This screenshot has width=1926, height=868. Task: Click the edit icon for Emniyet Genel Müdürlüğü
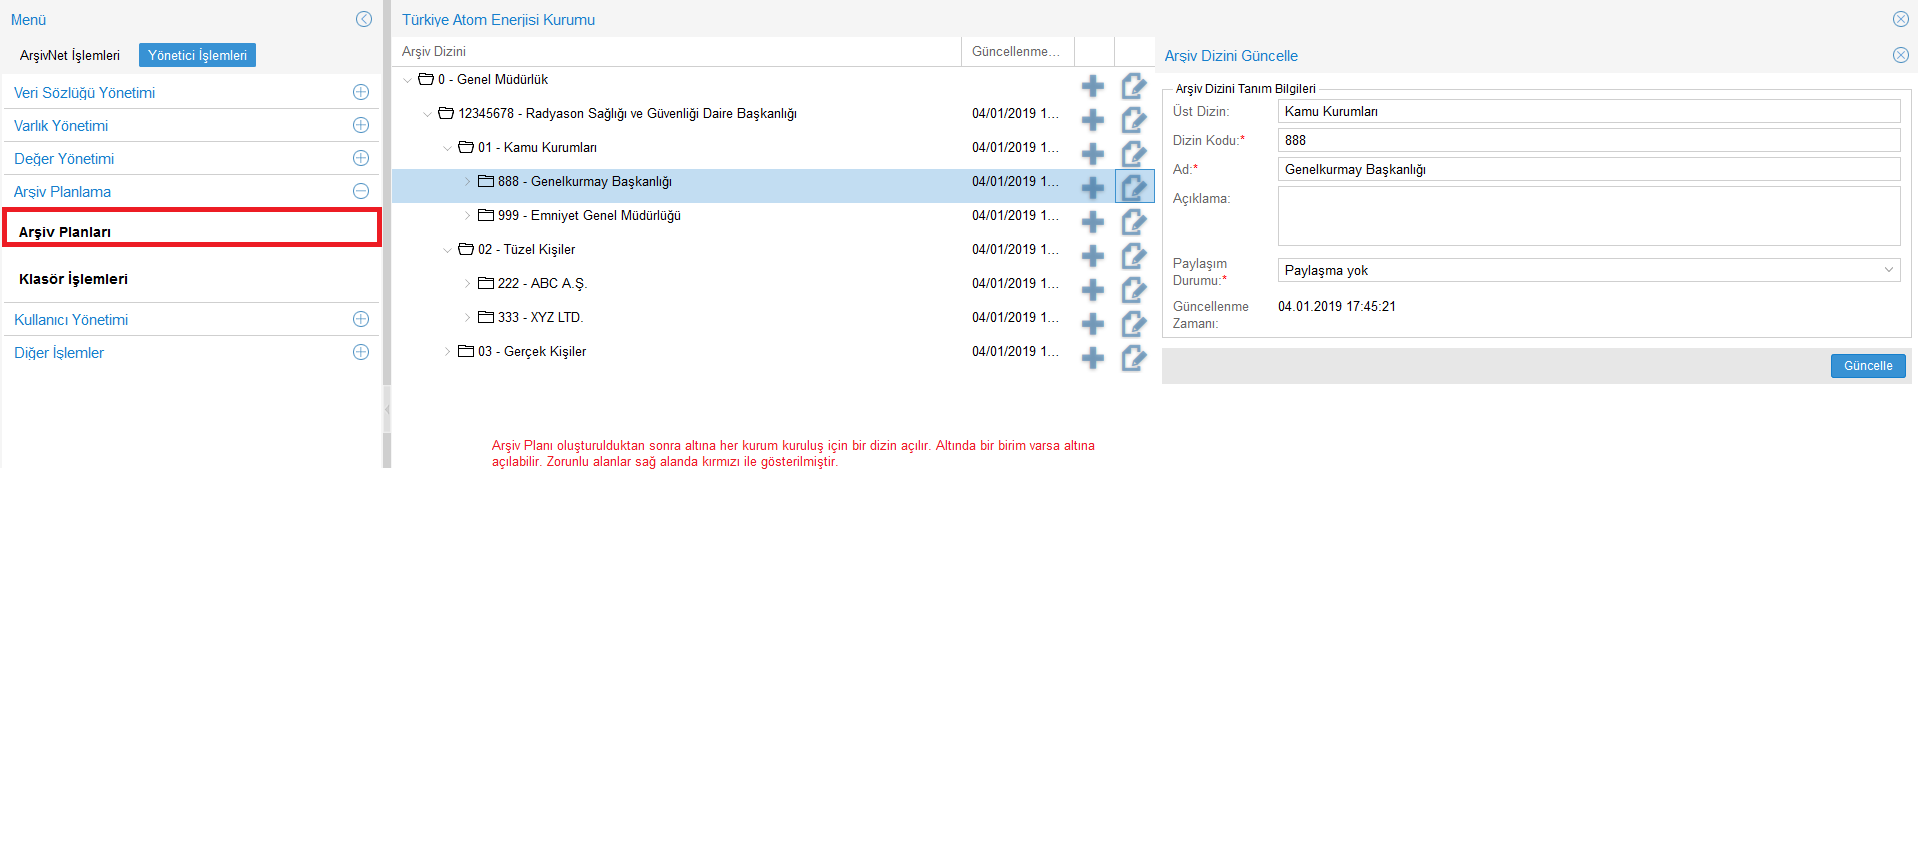[1133, 221]
